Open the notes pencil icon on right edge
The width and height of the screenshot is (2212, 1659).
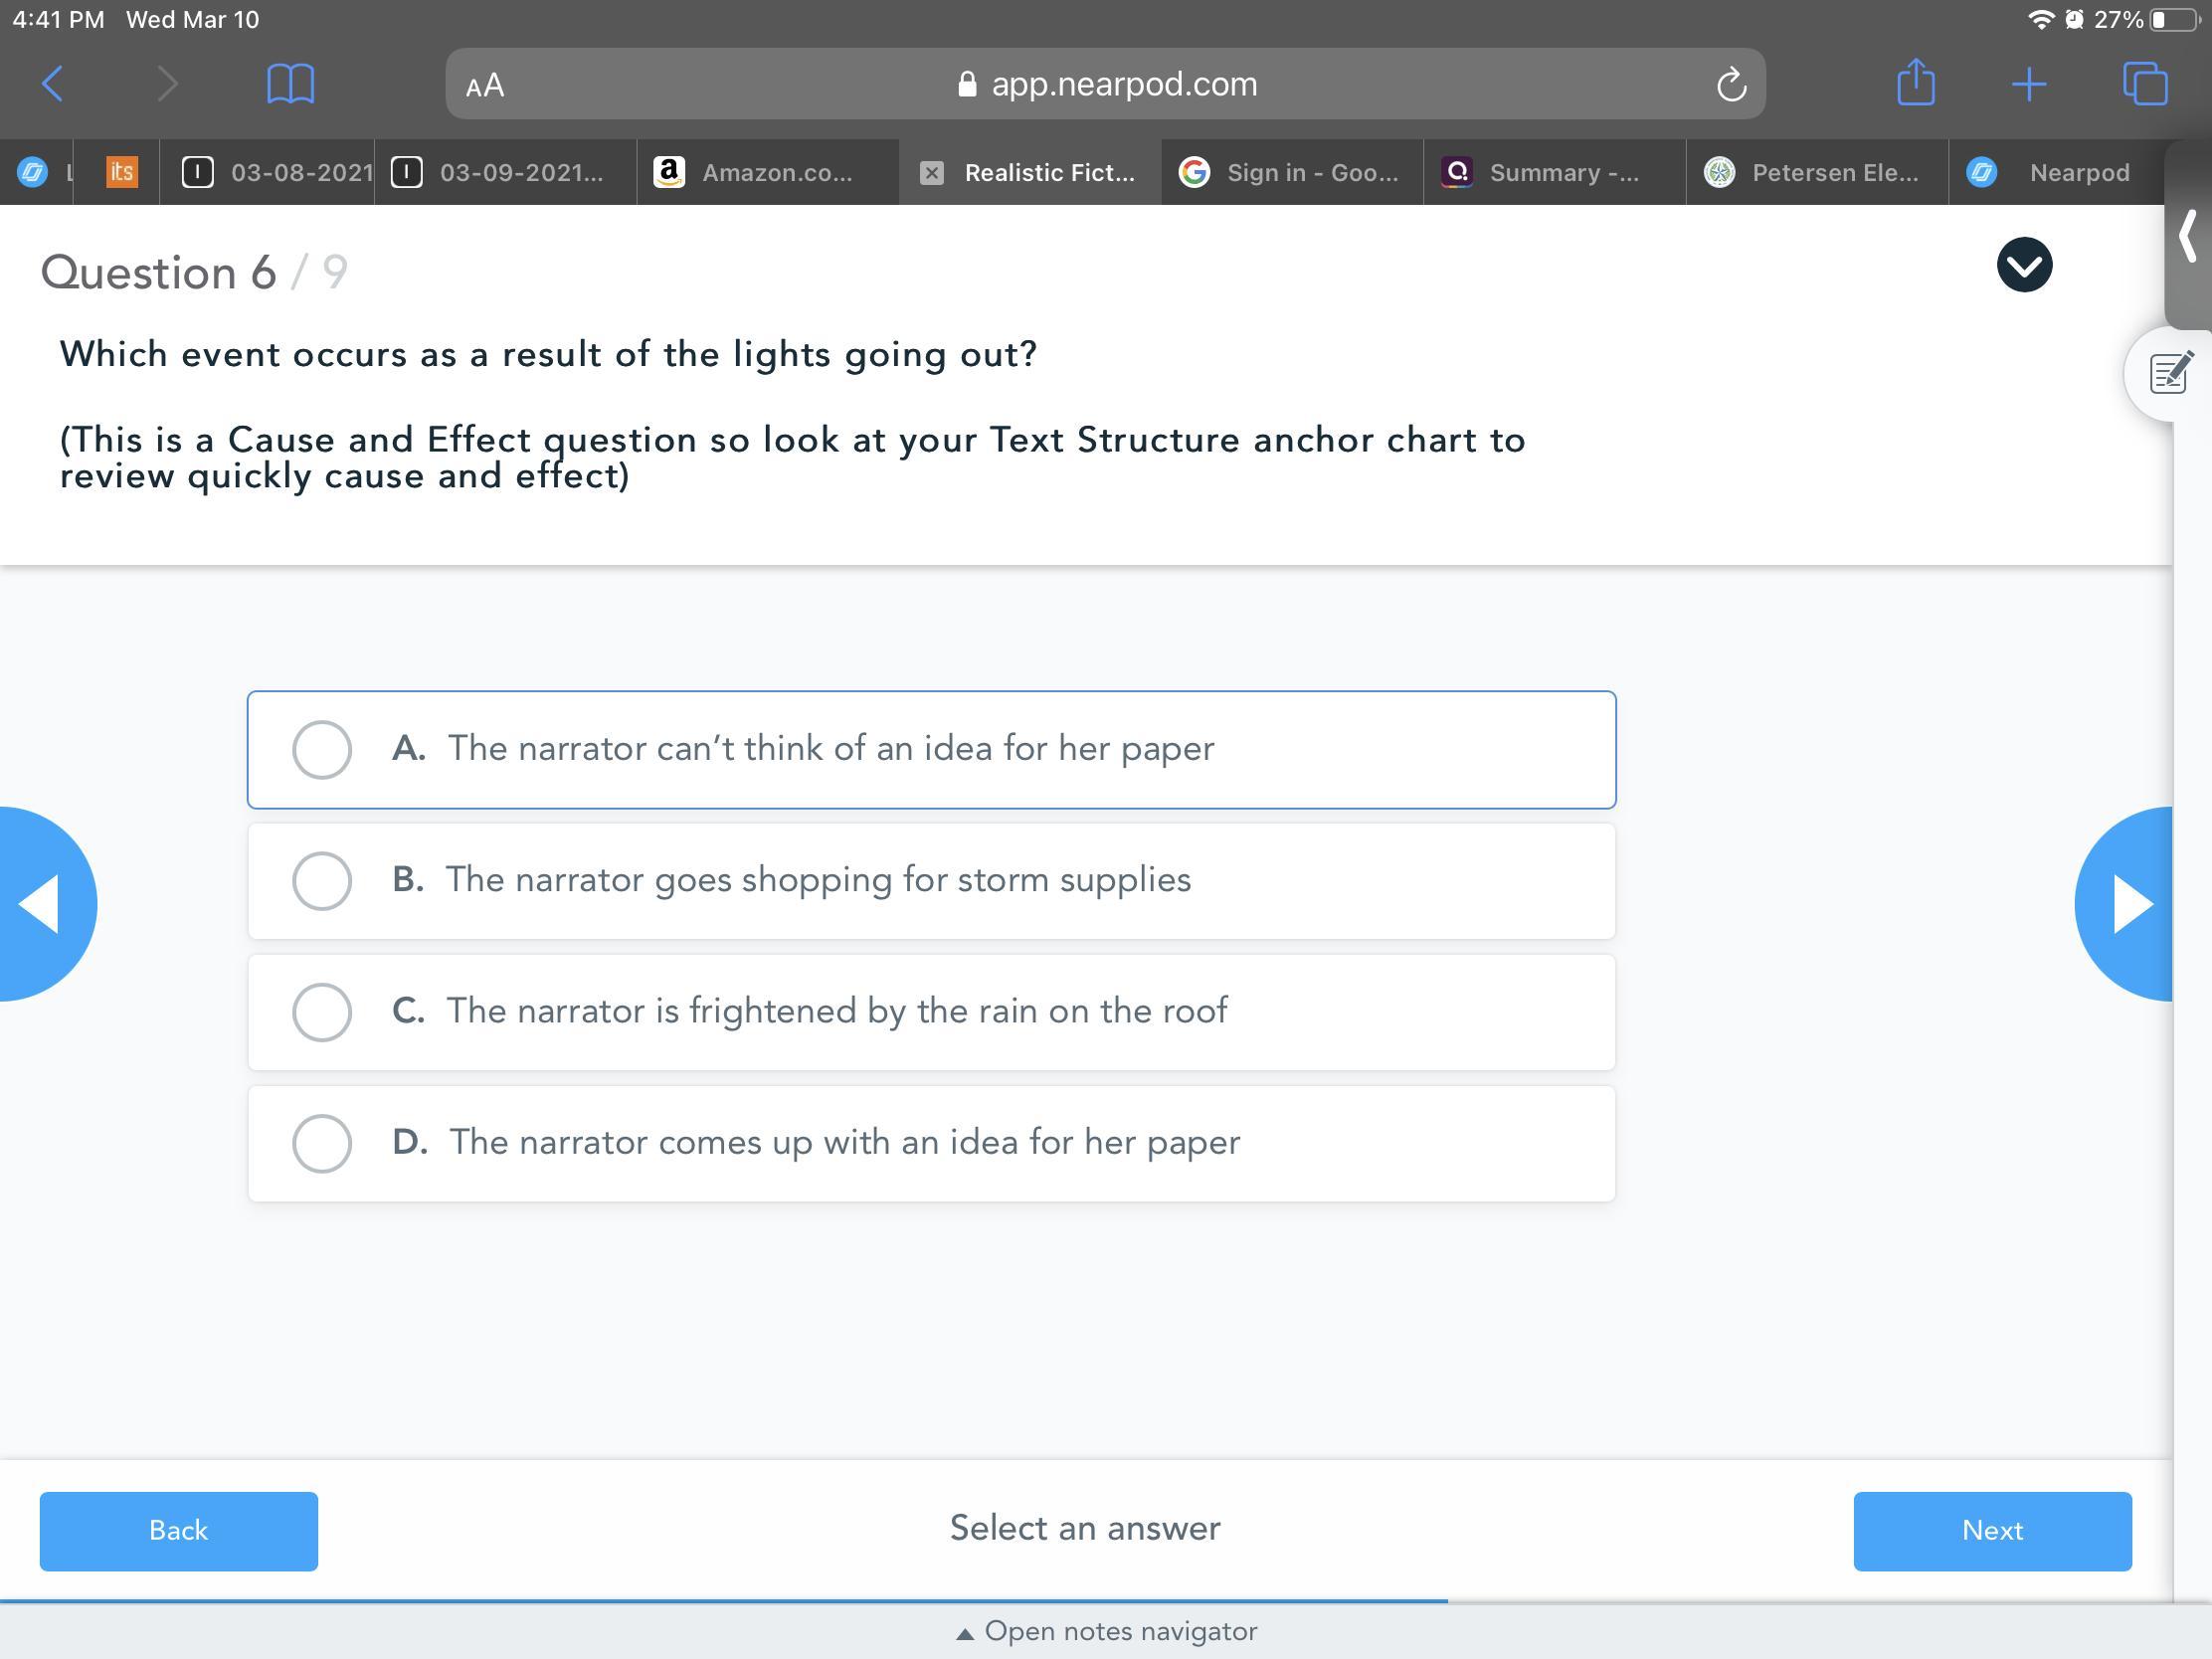(2169, 374)
